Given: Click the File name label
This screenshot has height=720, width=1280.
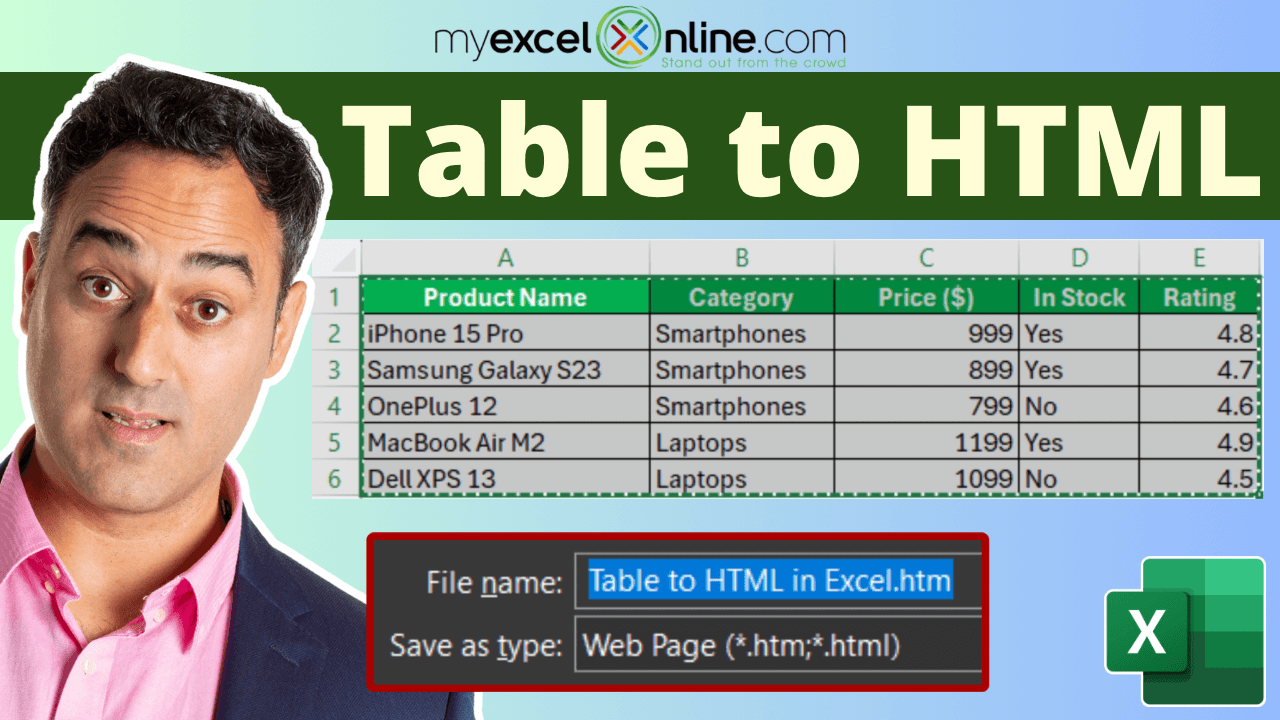Looking at the screenshot, I should point(496,581).
